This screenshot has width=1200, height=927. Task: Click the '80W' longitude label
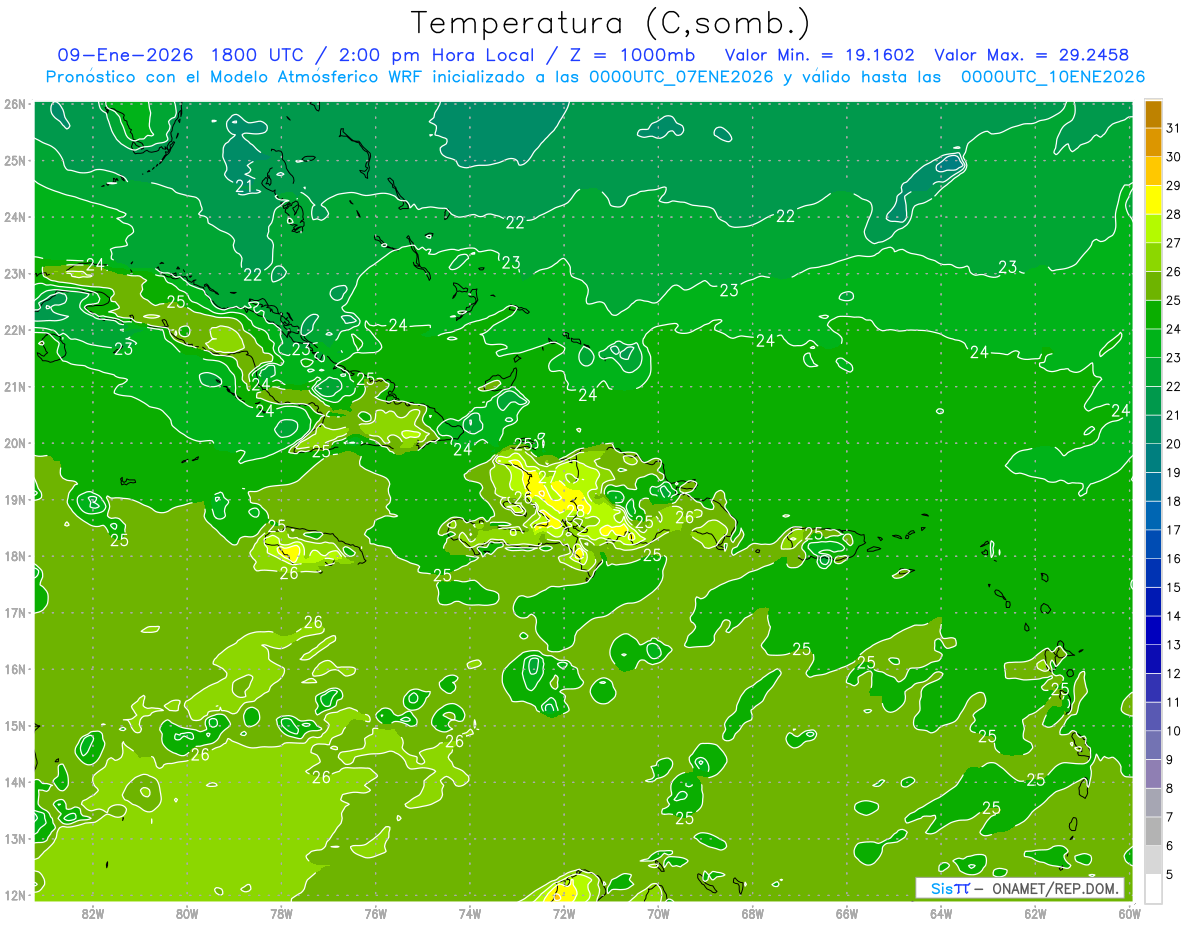click(187, 913)
